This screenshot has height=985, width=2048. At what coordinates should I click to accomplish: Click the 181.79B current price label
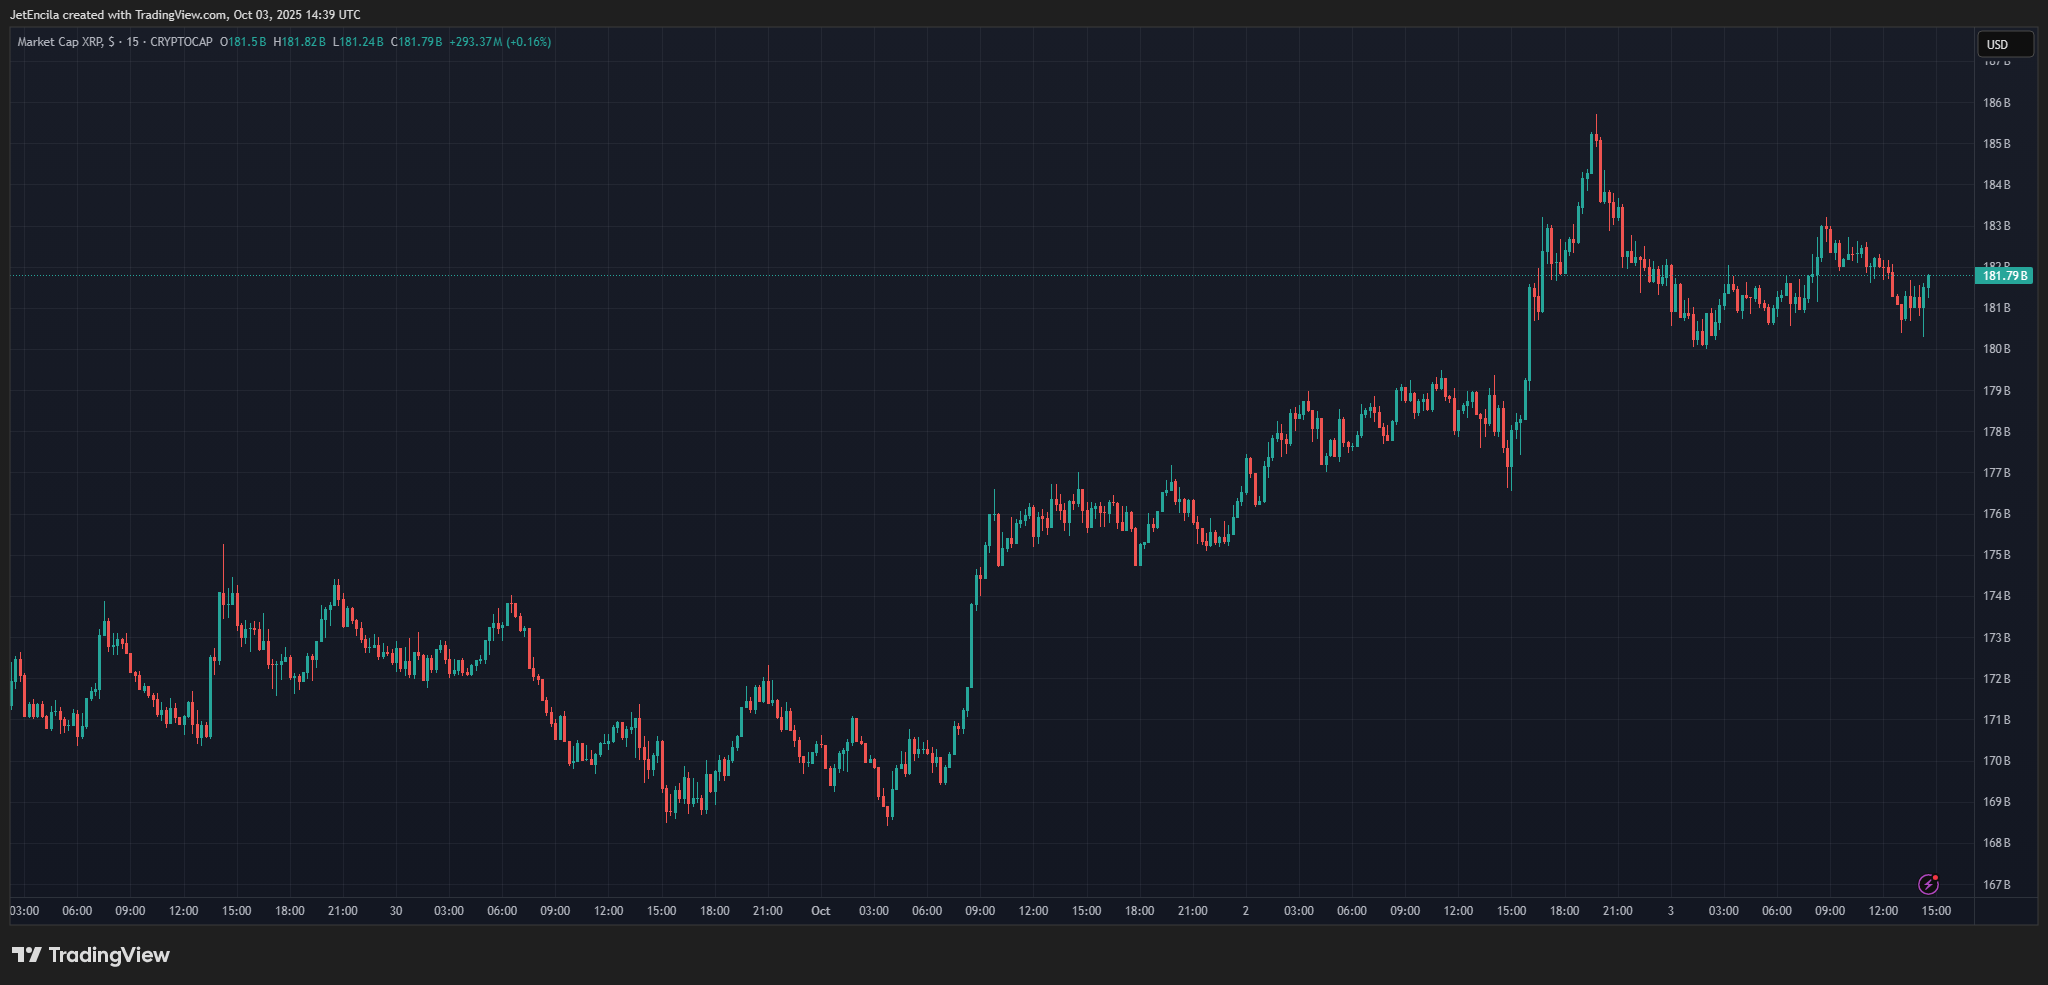click(2004, 276)
